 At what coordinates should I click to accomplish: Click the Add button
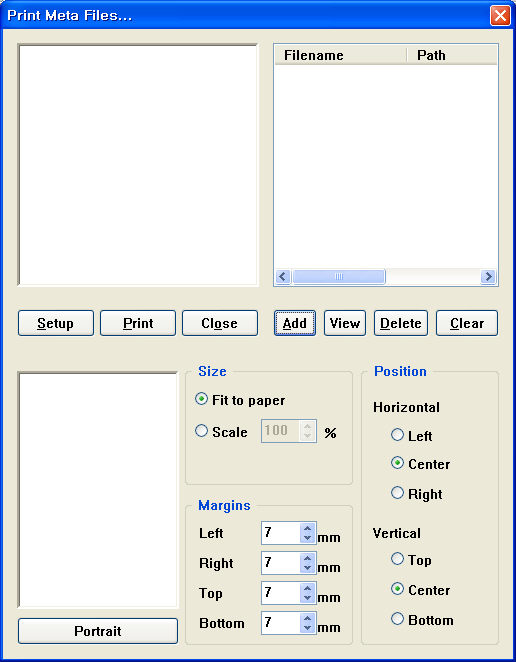coord(295,323)
